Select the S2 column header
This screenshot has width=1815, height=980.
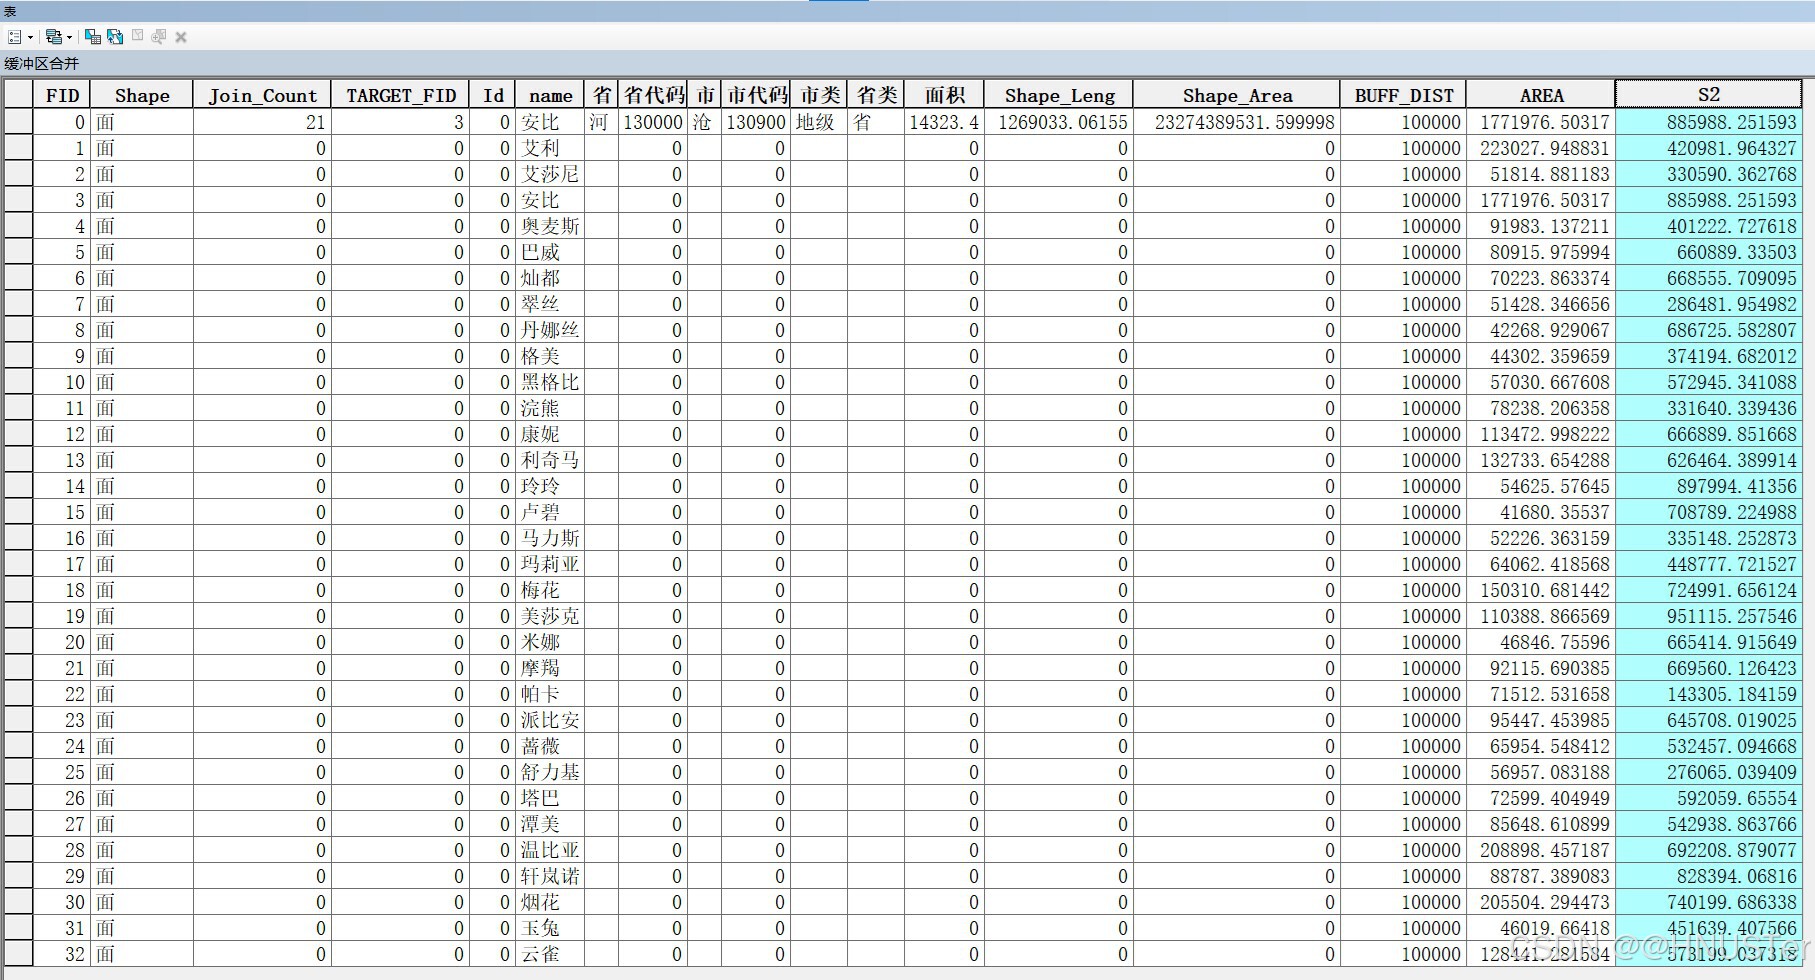point(1709,94)
